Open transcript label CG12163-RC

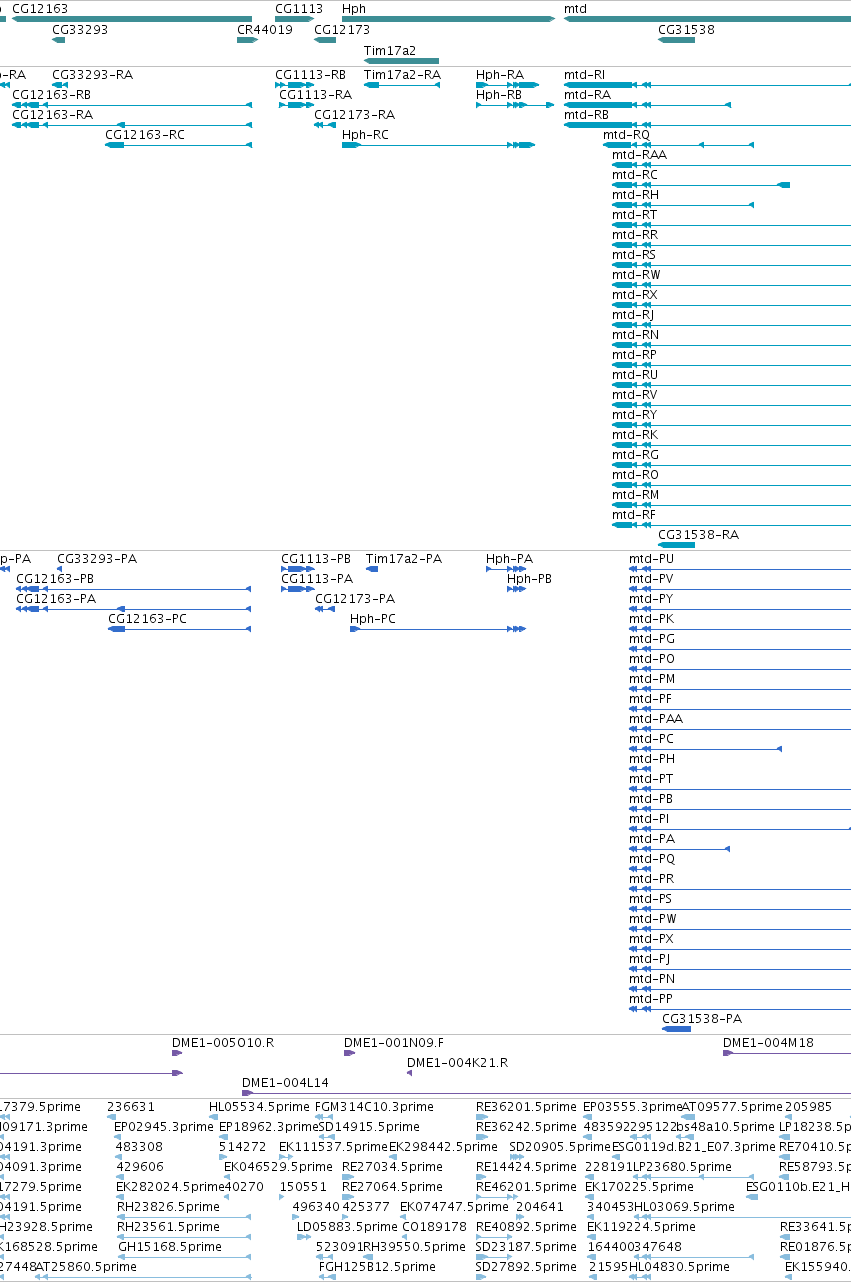[x=145, y=135]
